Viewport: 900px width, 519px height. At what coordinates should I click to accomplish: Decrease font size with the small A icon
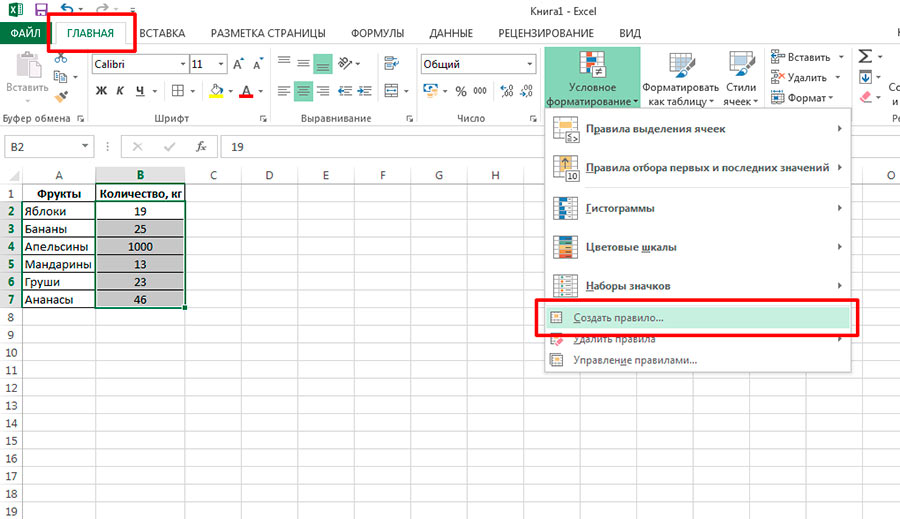[258, 64]
